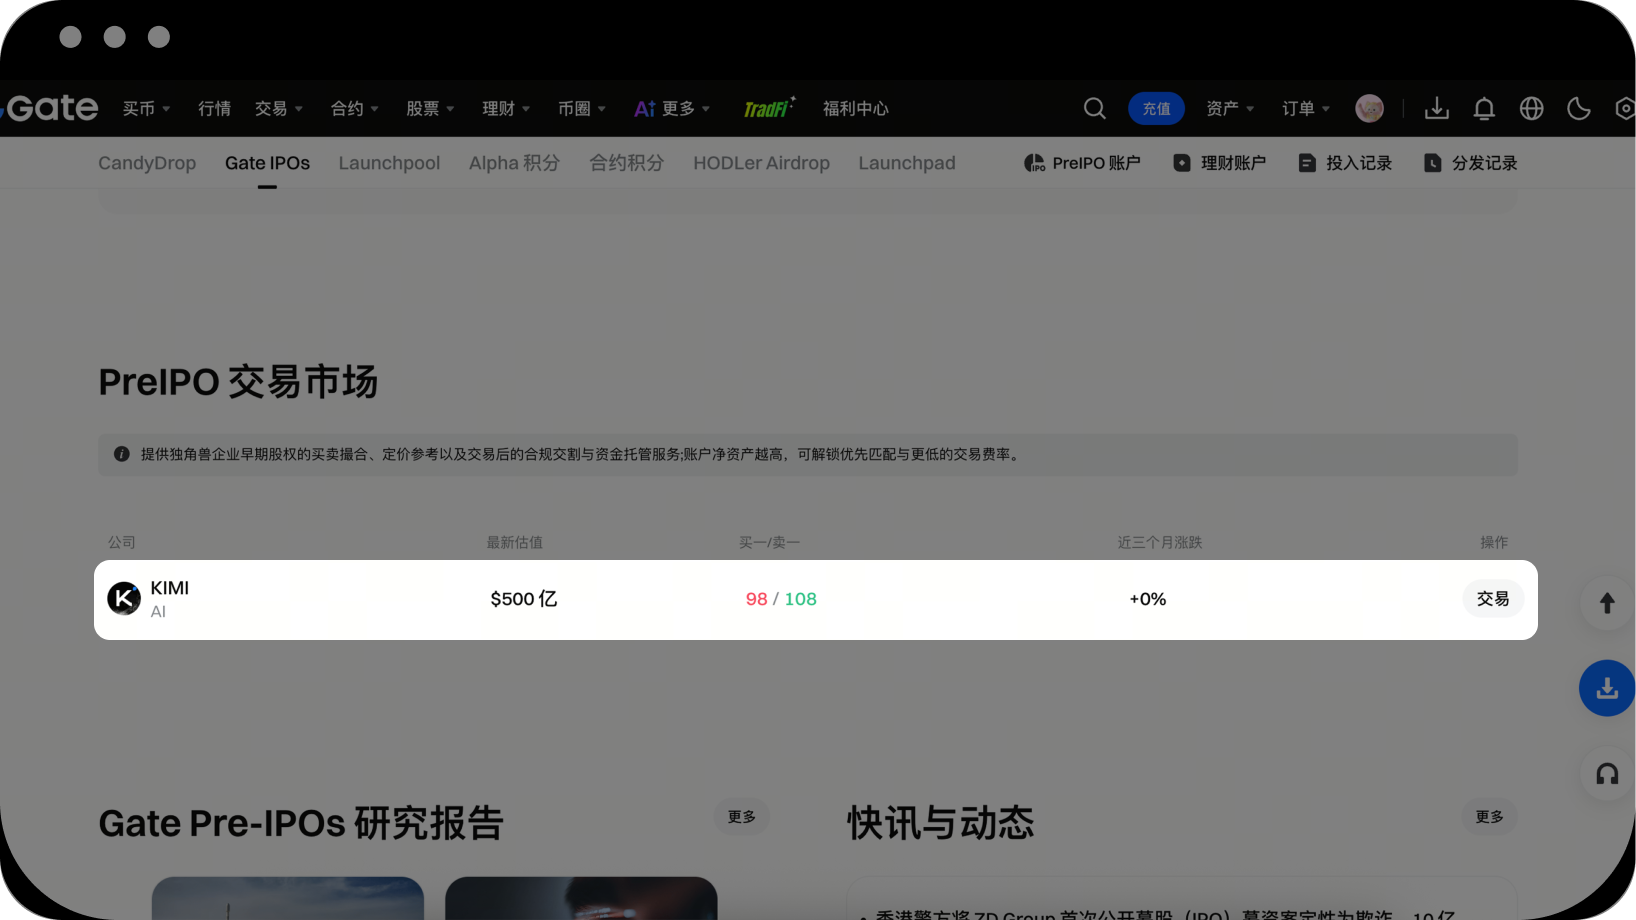The height and width of the screenshot is (920, 1636).
Task: Open the user avatar menu
Action: [x=1369, y=108]
